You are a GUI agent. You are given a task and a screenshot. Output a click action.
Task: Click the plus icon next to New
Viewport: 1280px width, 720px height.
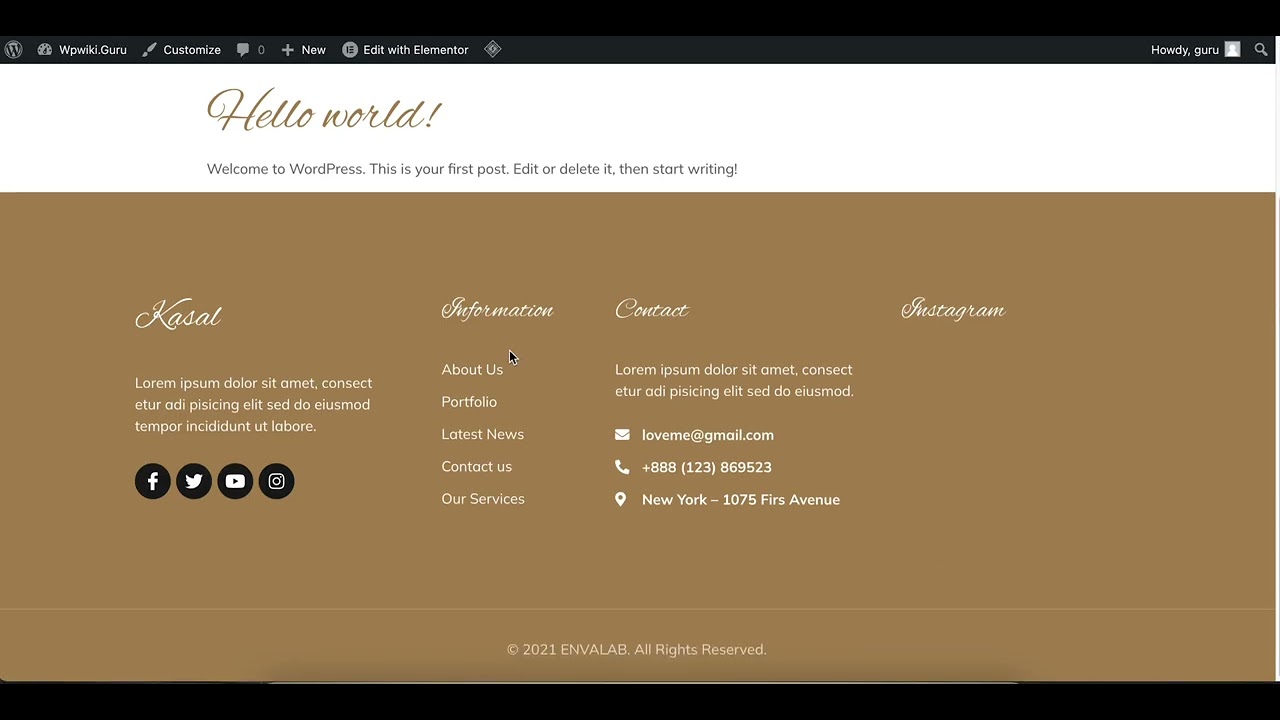[288, 49]
